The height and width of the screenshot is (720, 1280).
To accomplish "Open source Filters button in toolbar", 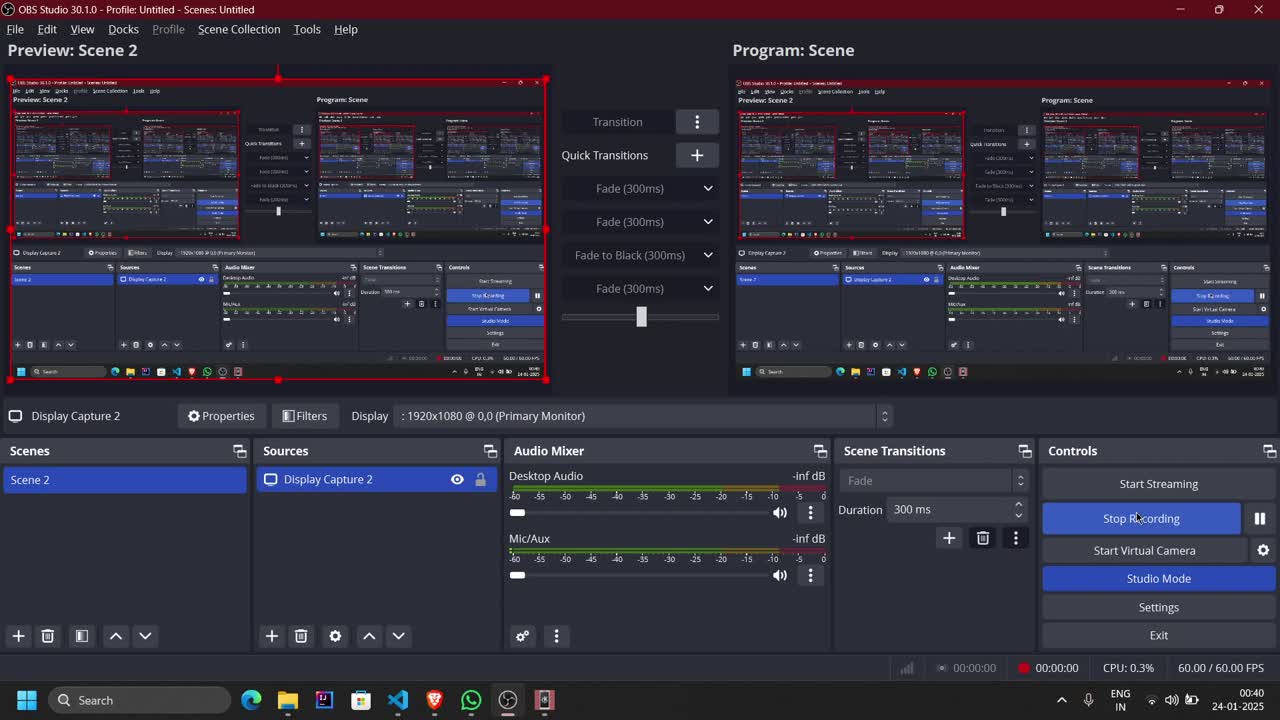I will click(304, 416).
